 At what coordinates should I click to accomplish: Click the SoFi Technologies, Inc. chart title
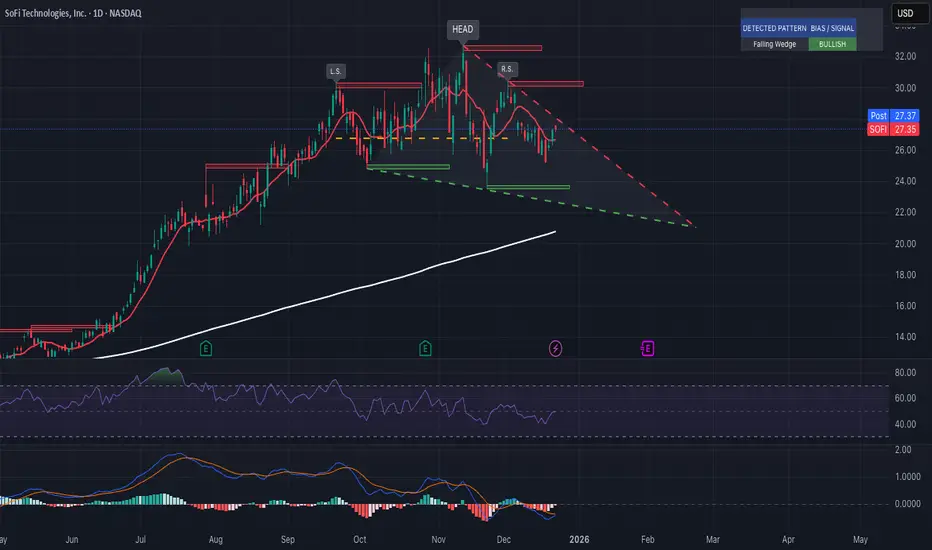pos(73,13)
